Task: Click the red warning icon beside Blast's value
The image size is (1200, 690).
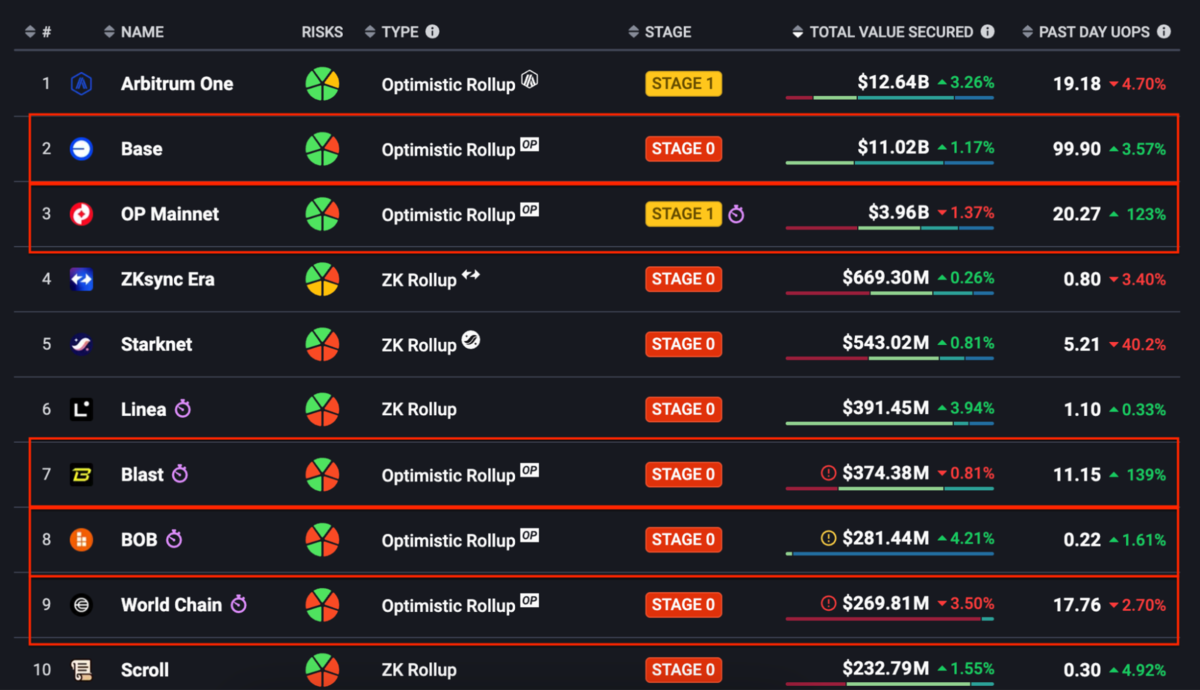Action: click(828, 474)
